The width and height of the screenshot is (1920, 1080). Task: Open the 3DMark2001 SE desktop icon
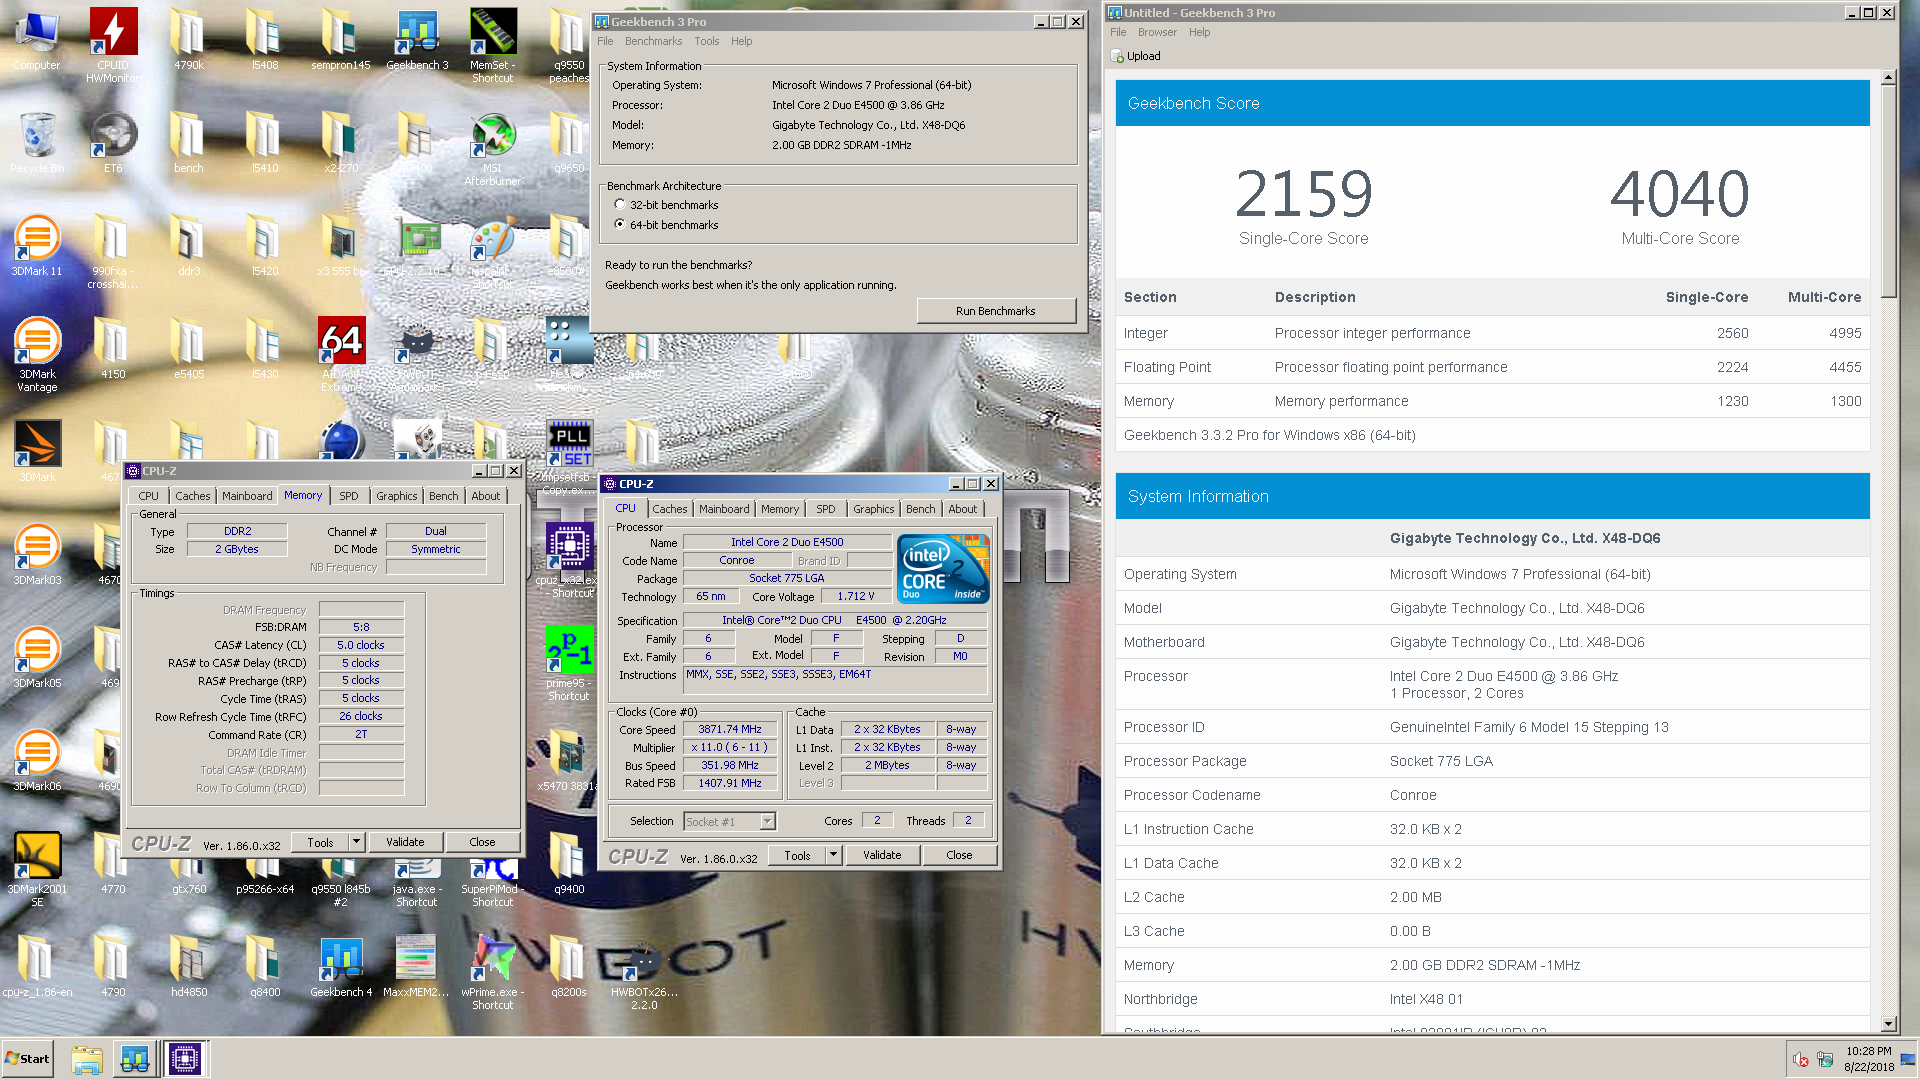point(37,869)
